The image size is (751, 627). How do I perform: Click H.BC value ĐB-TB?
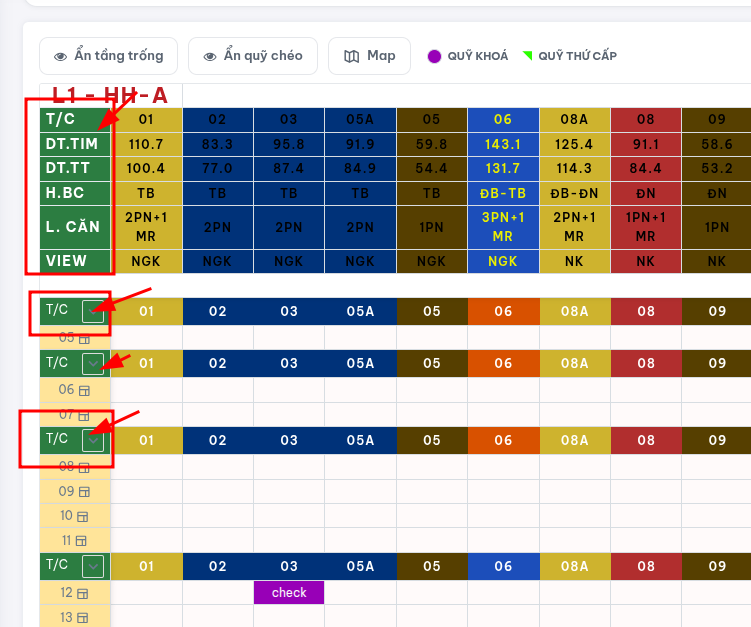pyautogui.click(x=503, y=194)
